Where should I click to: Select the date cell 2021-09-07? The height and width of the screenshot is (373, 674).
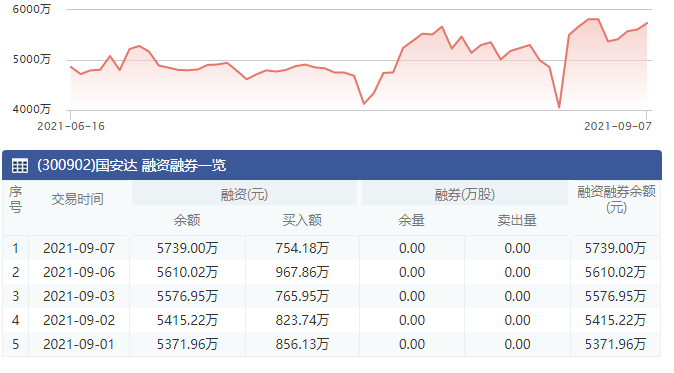(79, 248)
